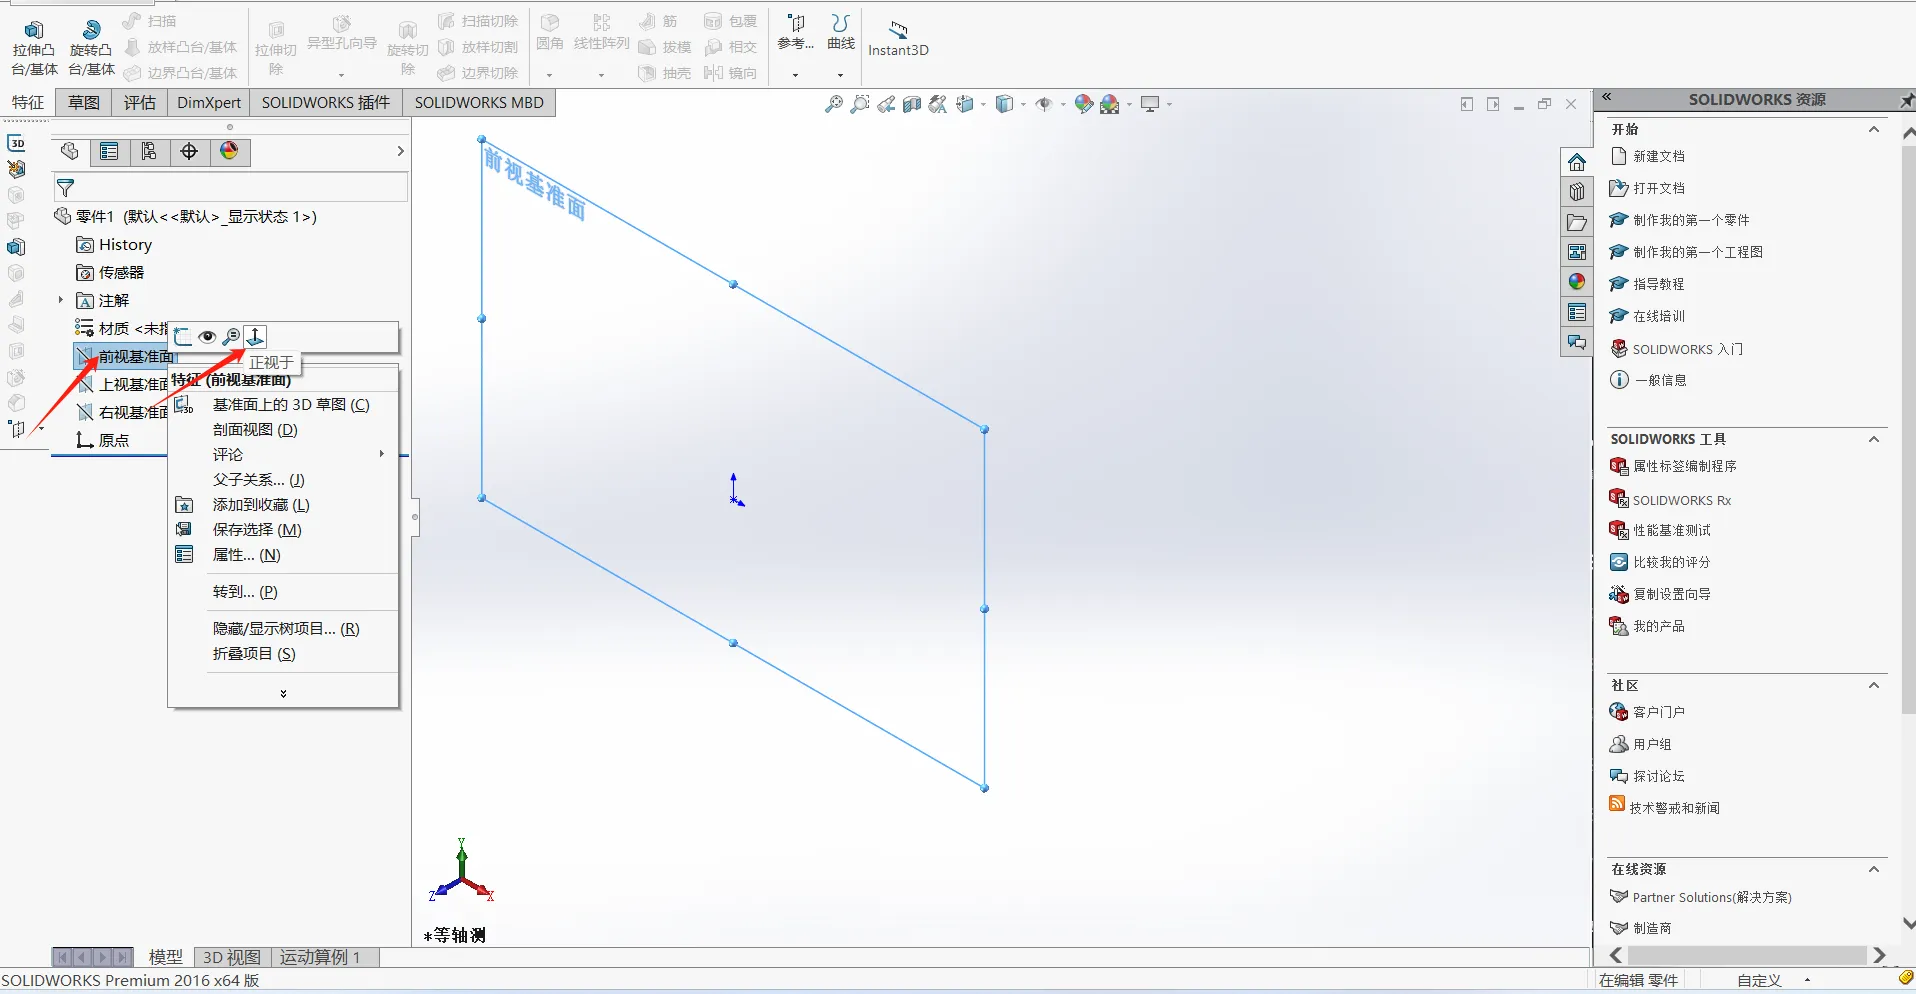The width and height of the screenshot is (1916, 994).
Task: Open the DimXpertManager crosshair tab icon
Action: pos(189,151)
